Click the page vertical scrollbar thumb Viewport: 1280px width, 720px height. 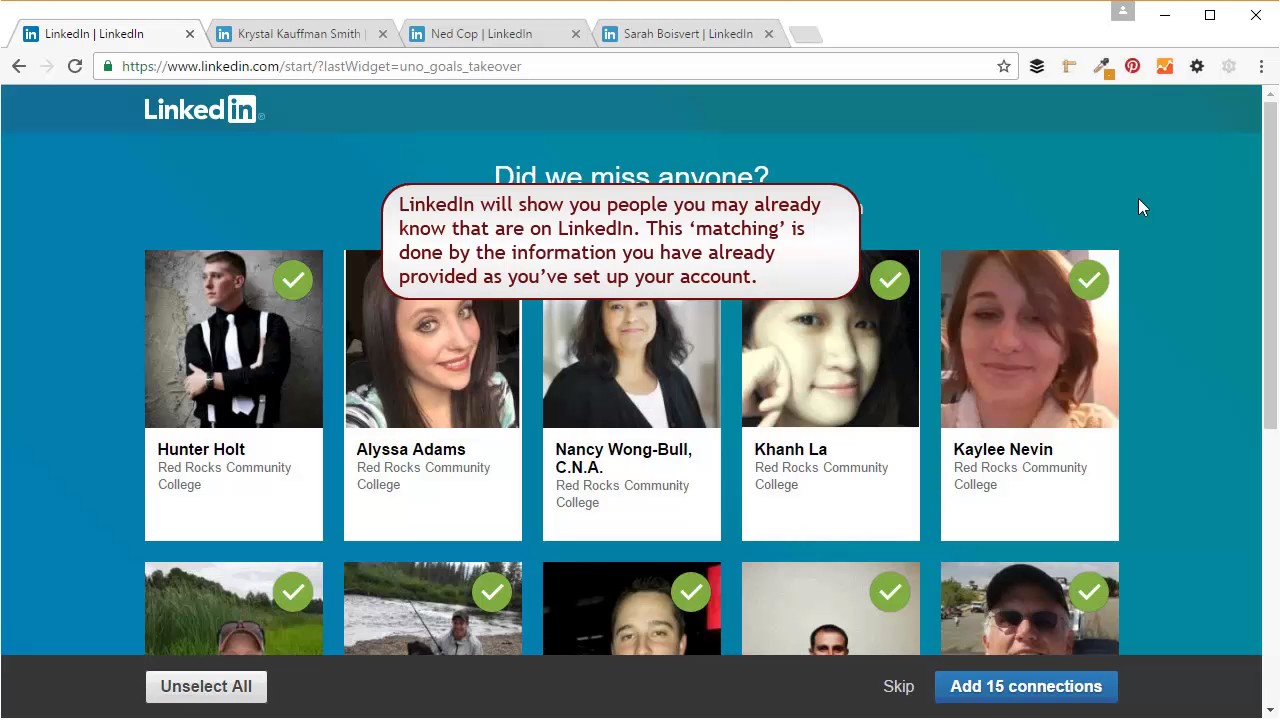coord(1270,265)
